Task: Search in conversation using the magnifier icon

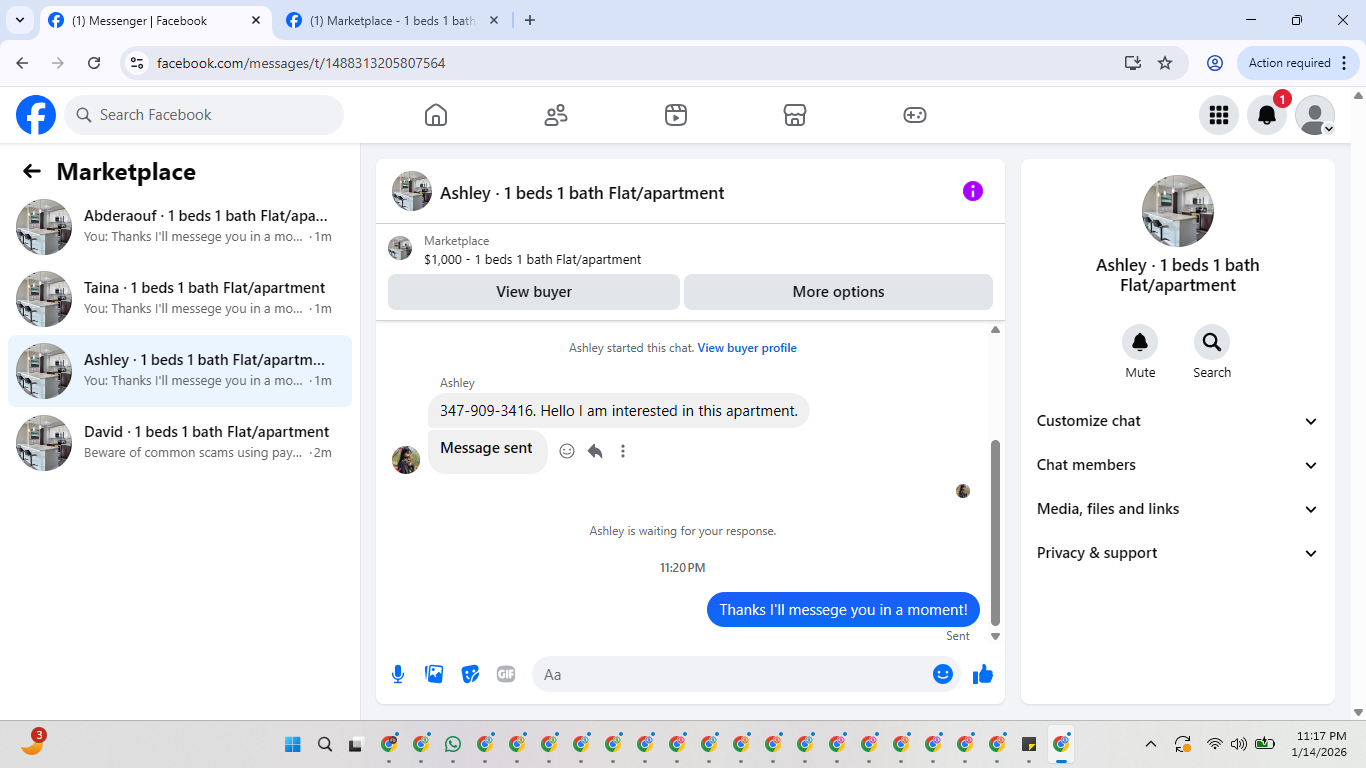Action: [1212, 343]
